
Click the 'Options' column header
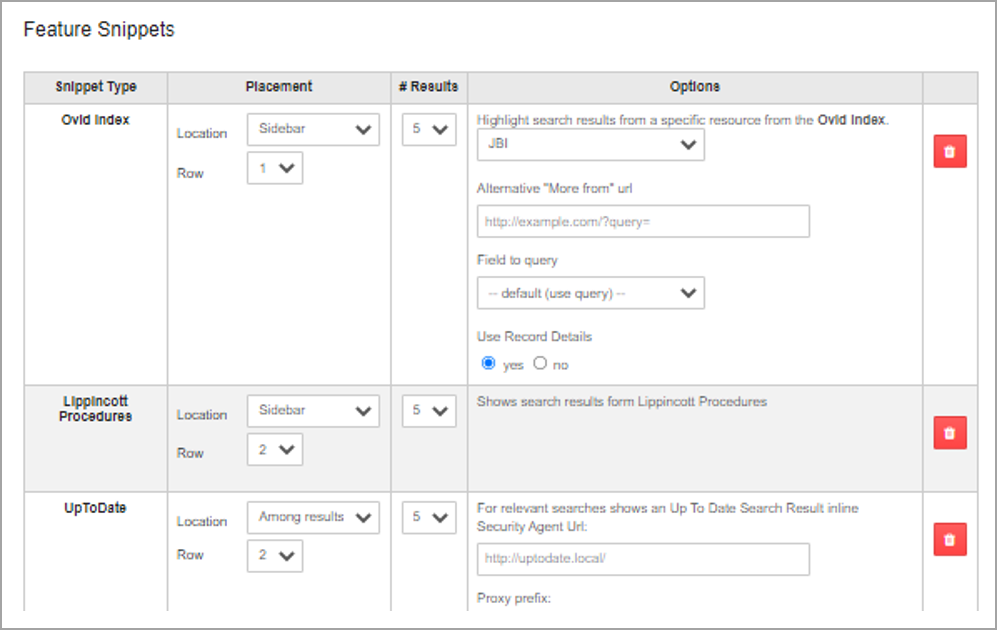[695, 87]
